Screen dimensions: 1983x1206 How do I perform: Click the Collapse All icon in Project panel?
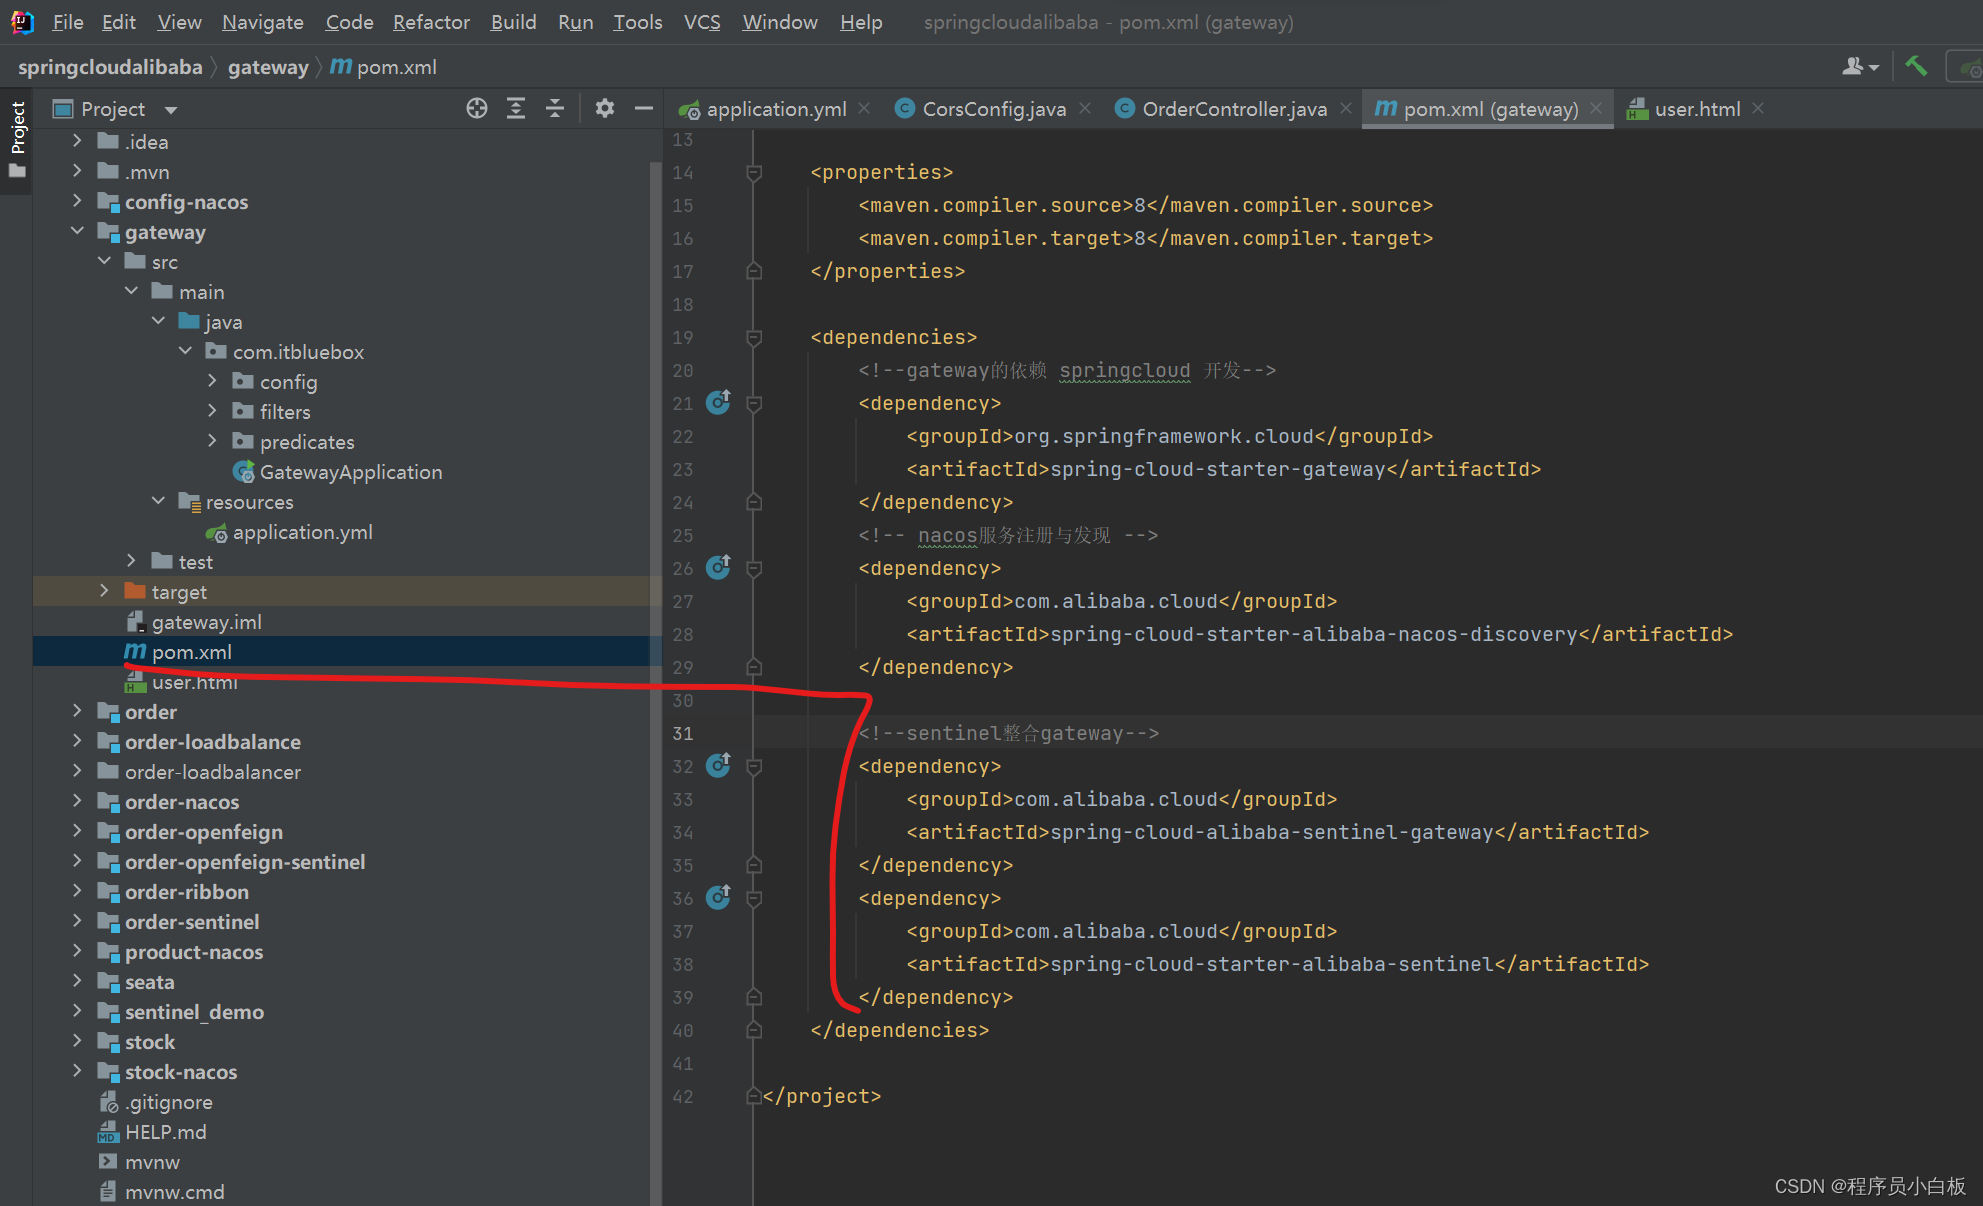pyautogui.click(x=555, y=109)
